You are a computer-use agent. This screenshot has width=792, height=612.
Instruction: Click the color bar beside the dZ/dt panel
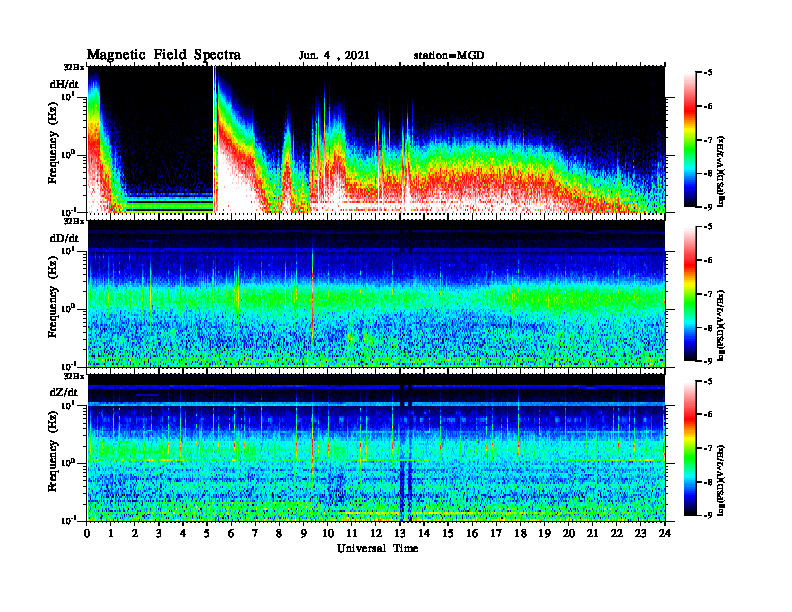point(690,448)
